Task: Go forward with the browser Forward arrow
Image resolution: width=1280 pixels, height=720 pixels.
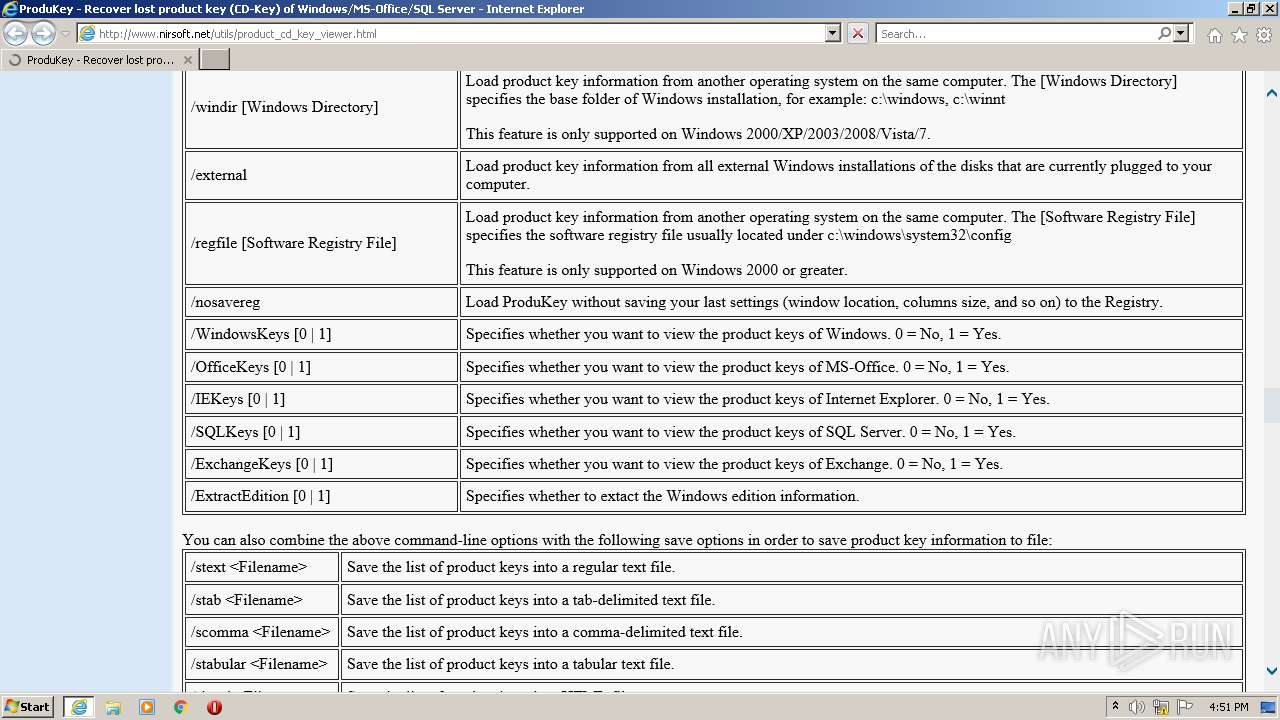Action: [x=43, y=33]
